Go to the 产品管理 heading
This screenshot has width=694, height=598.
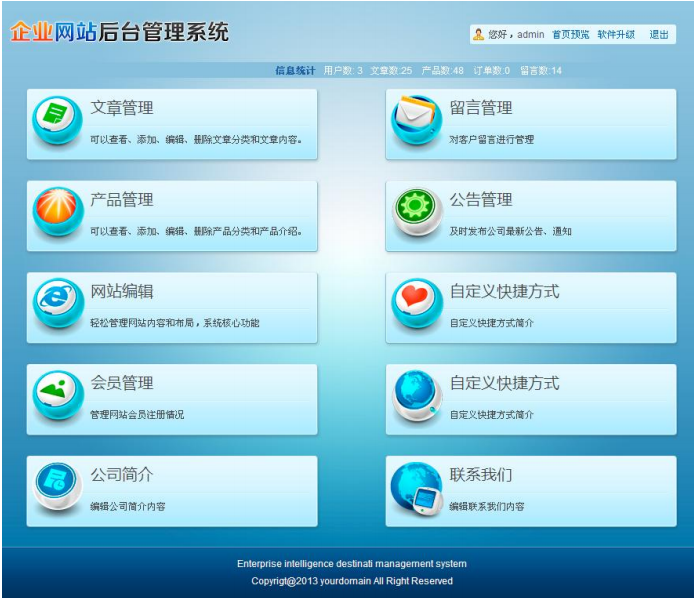click(x=122, y=200)
